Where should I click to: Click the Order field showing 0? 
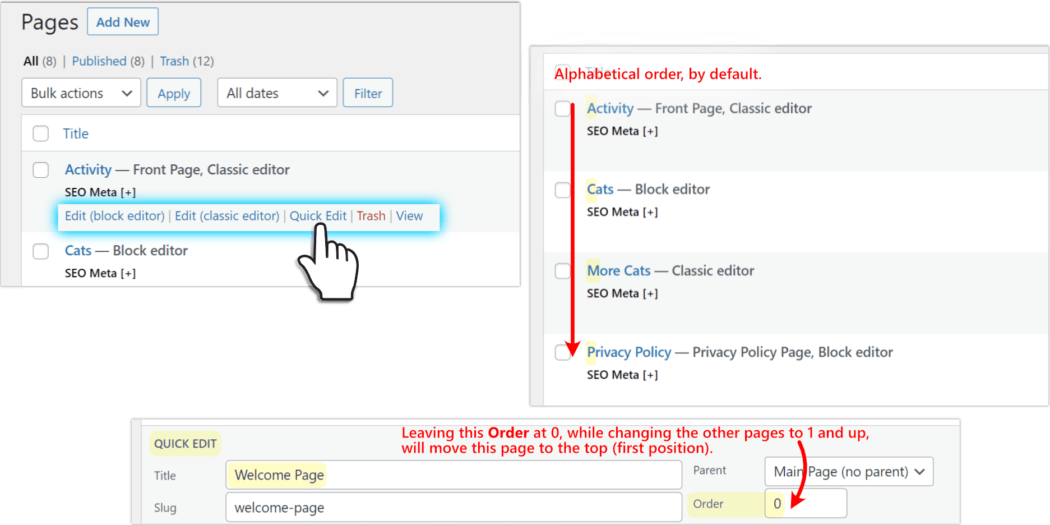point(806,503)
